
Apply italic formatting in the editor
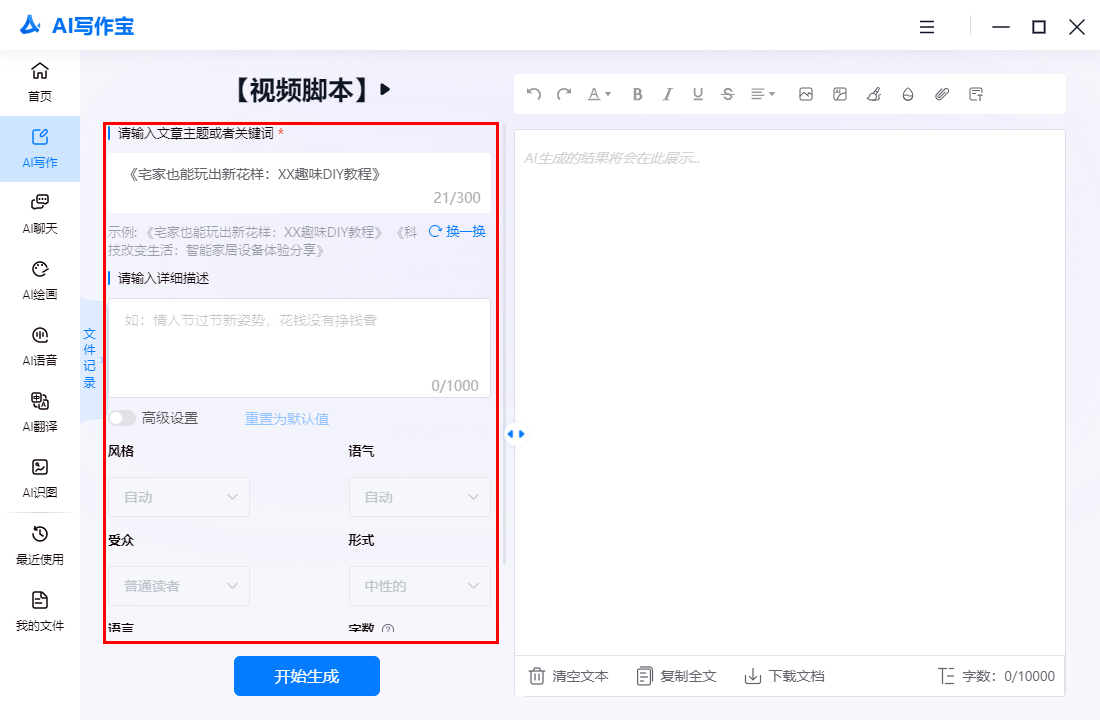[x=668, y=94]
